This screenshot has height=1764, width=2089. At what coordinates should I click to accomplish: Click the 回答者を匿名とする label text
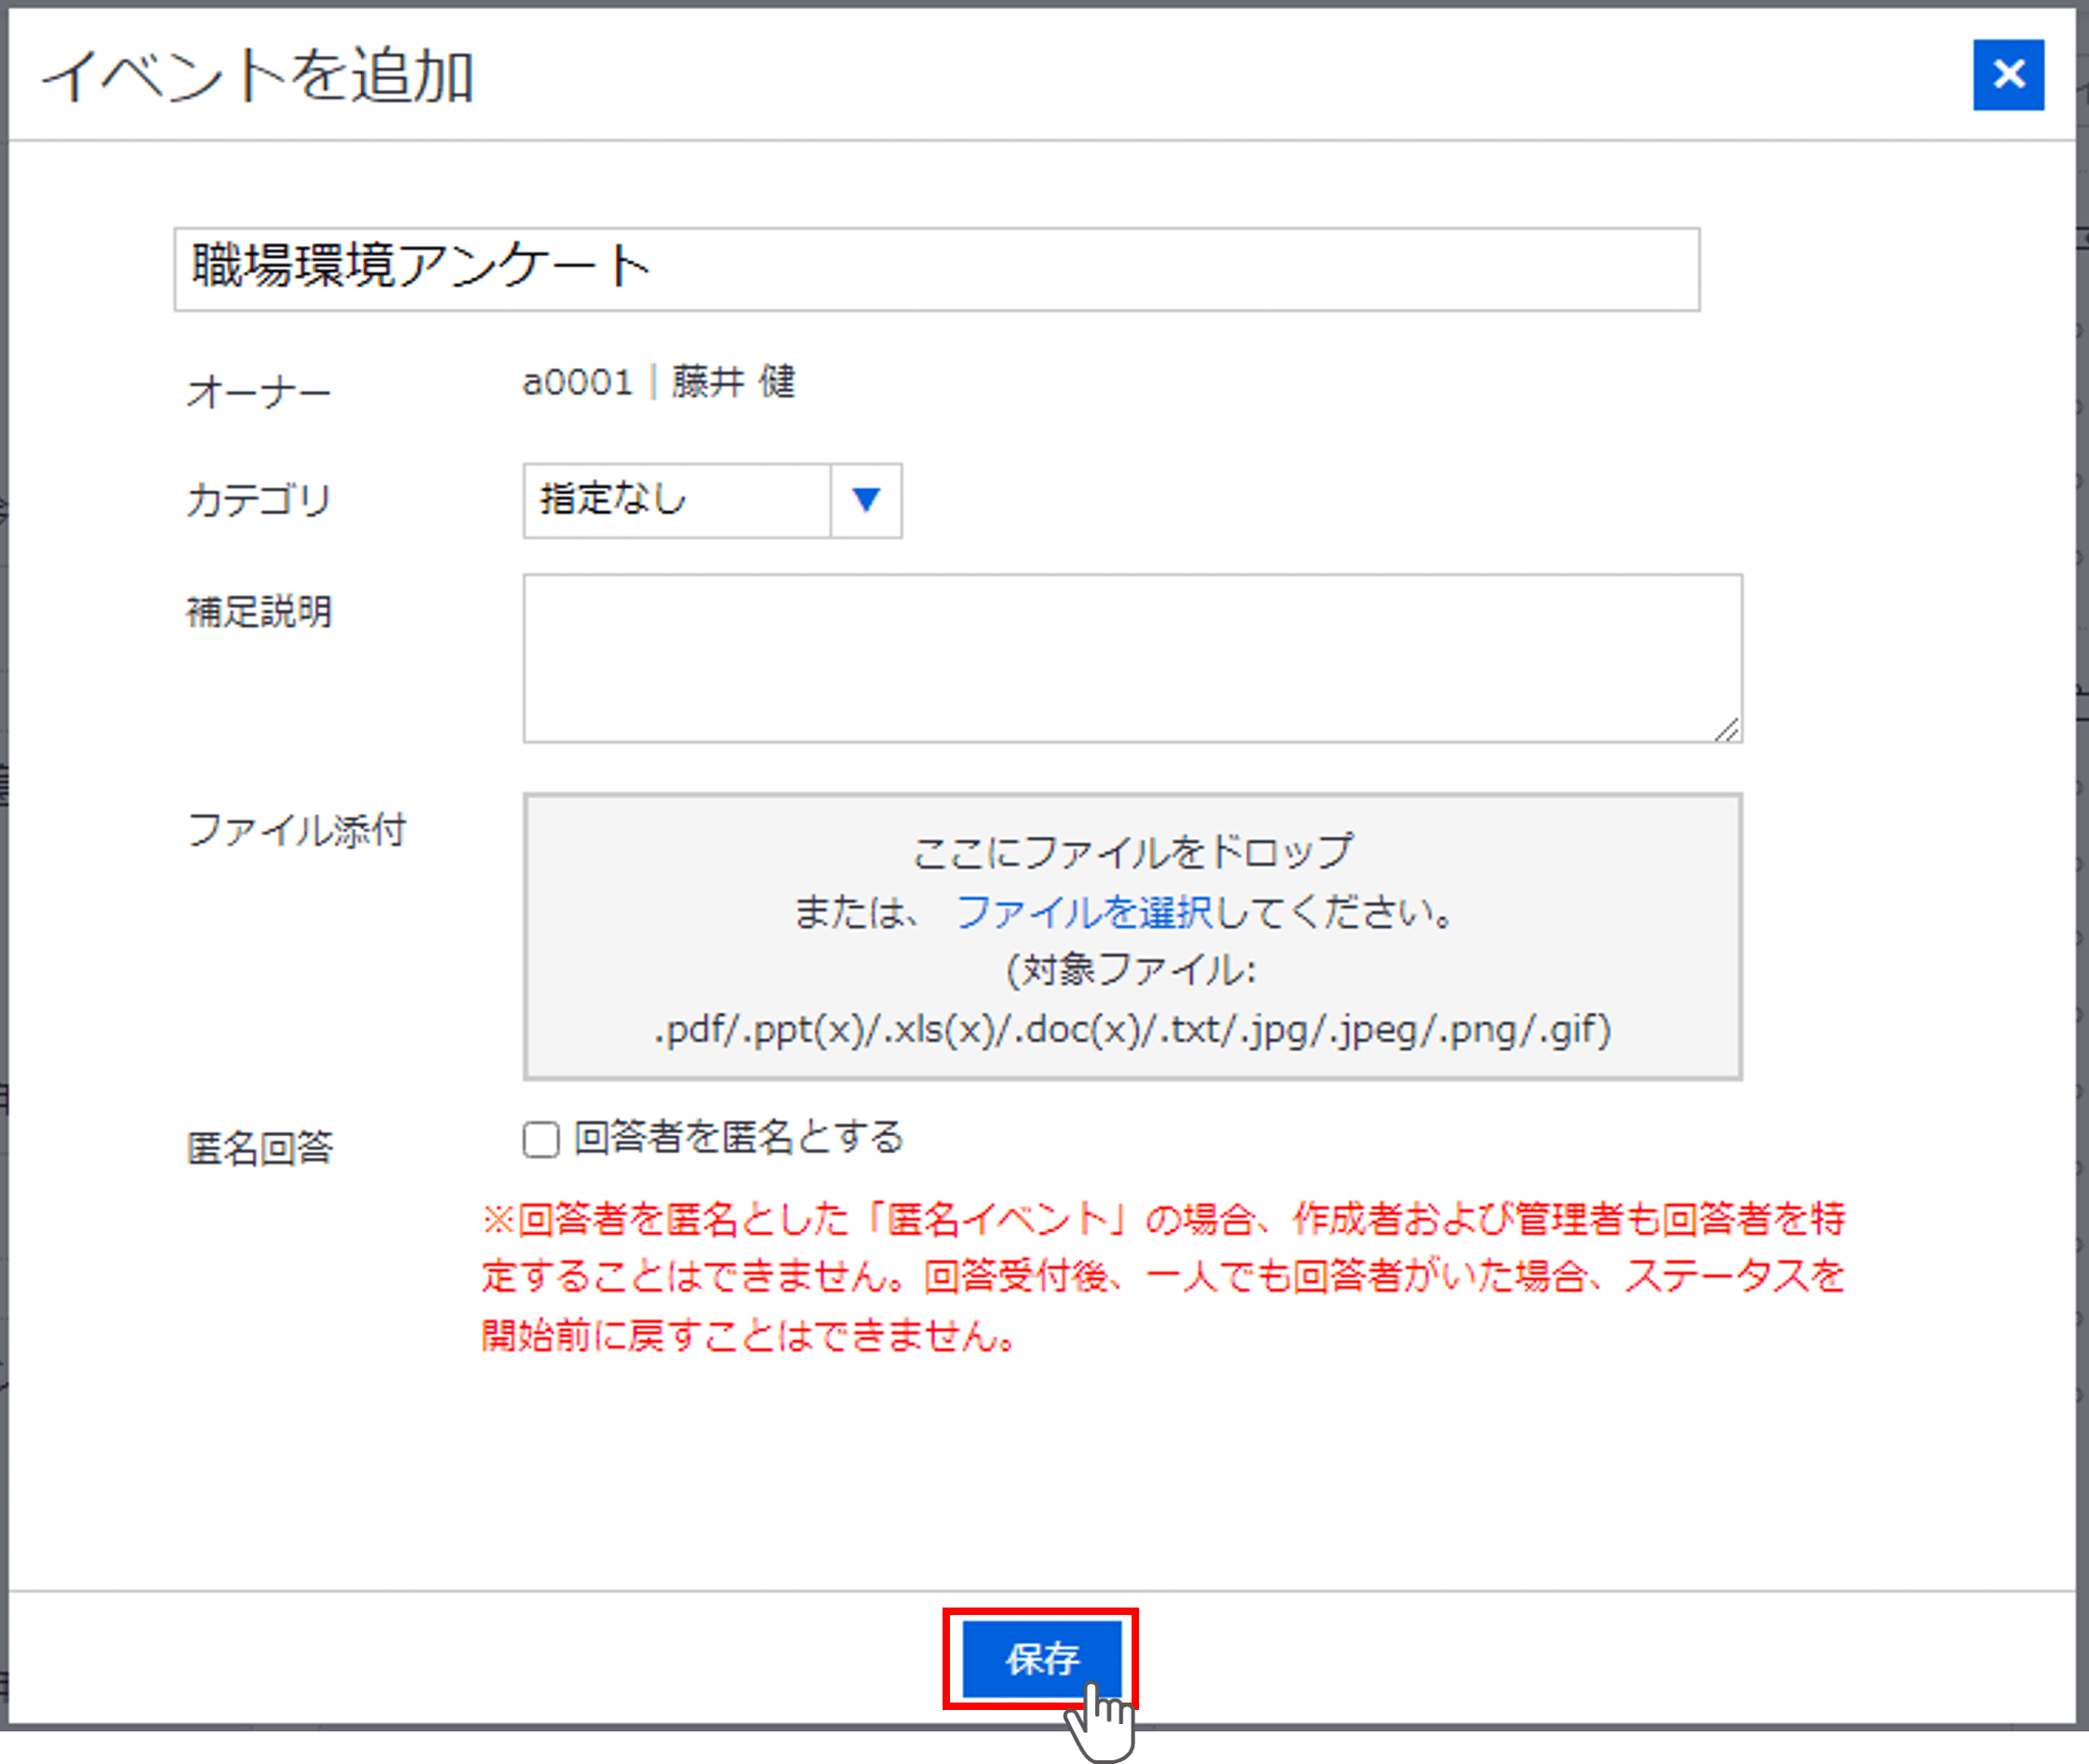point(738,1138)
